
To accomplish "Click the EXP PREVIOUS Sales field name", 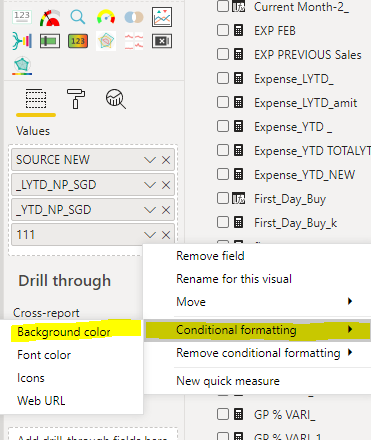I will click(x=308, y=55).
